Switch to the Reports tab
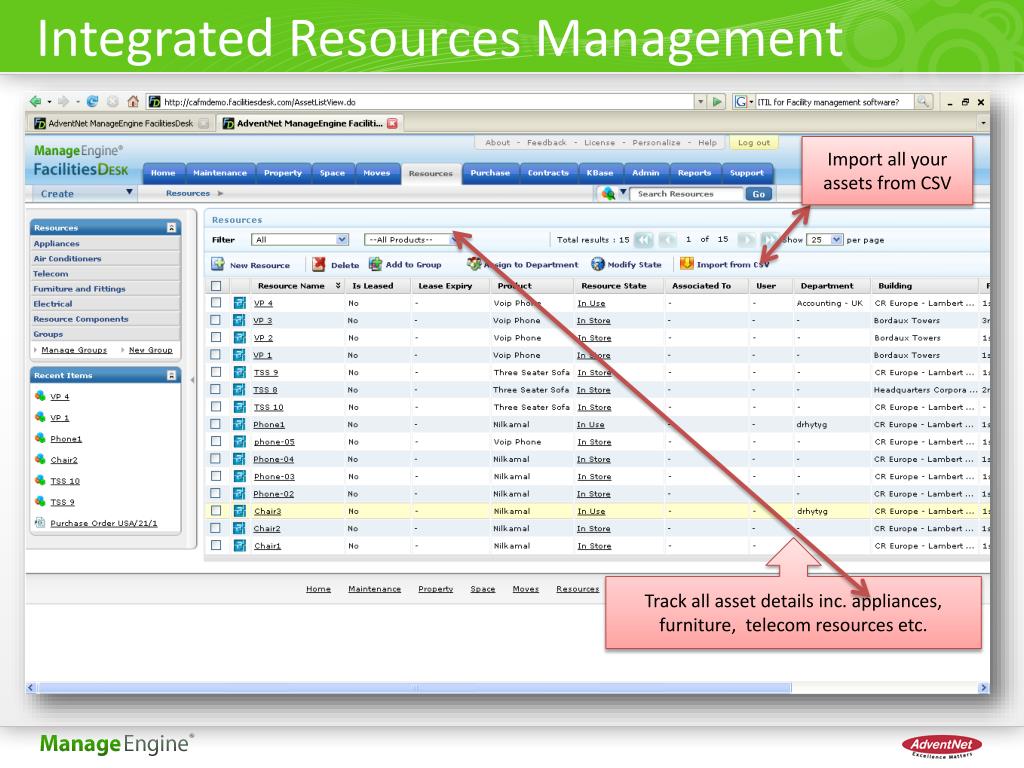This screenshot has height=768, width=1024. click(694, 173)
